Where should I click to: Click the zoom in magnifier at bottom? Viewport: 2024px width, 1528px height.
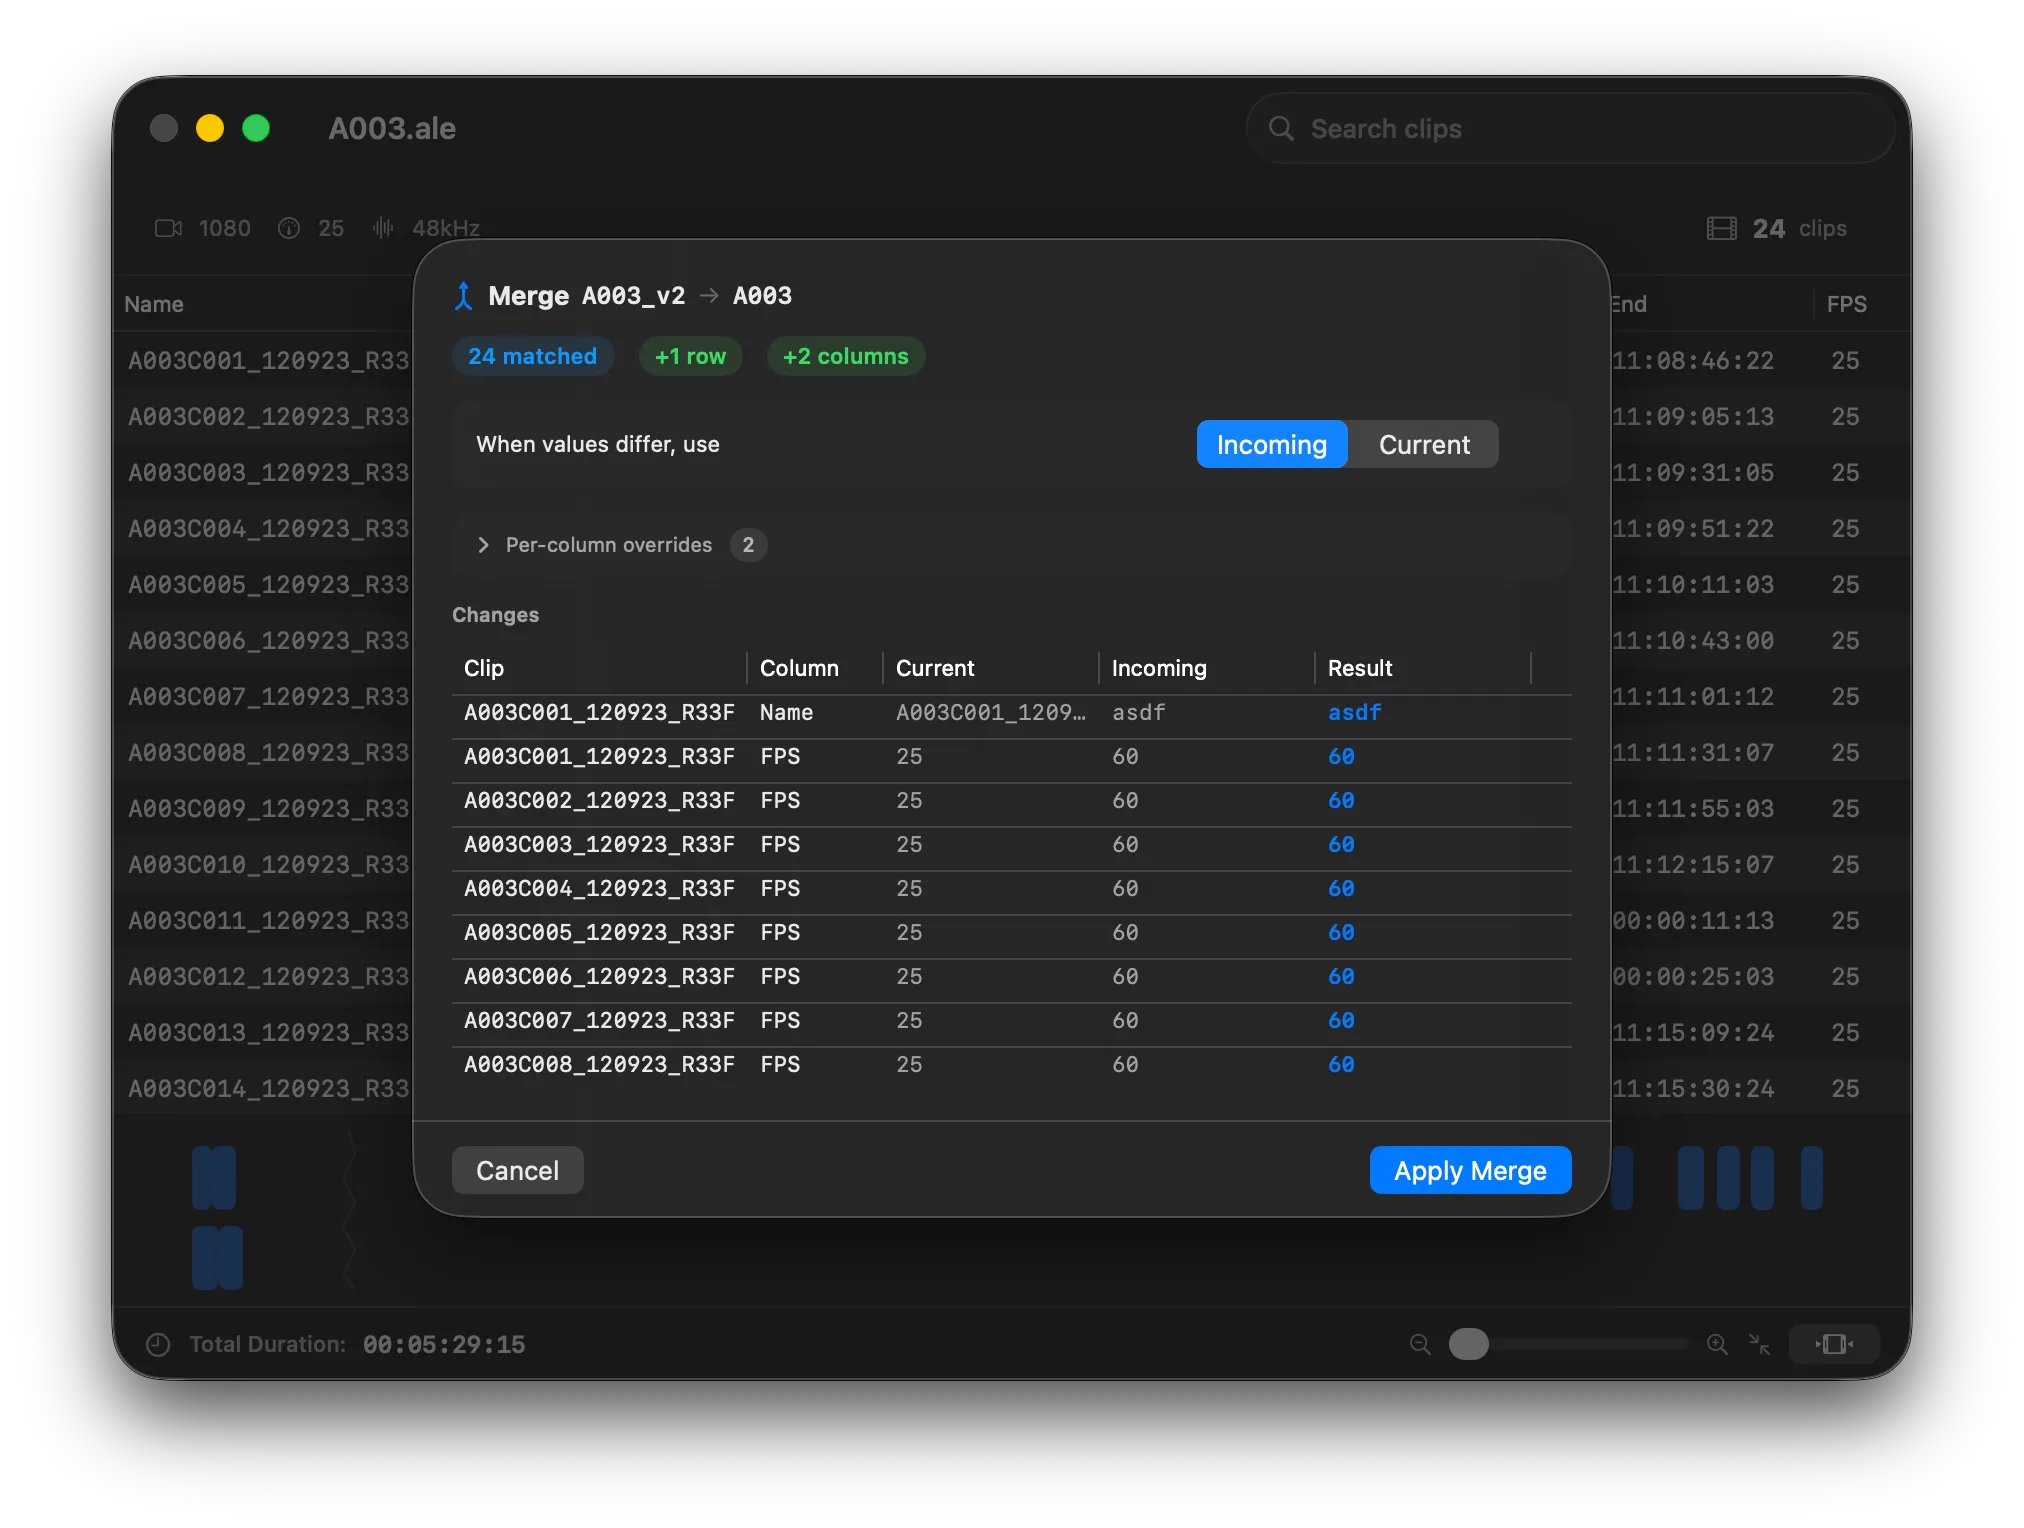coord(1717,1344)
